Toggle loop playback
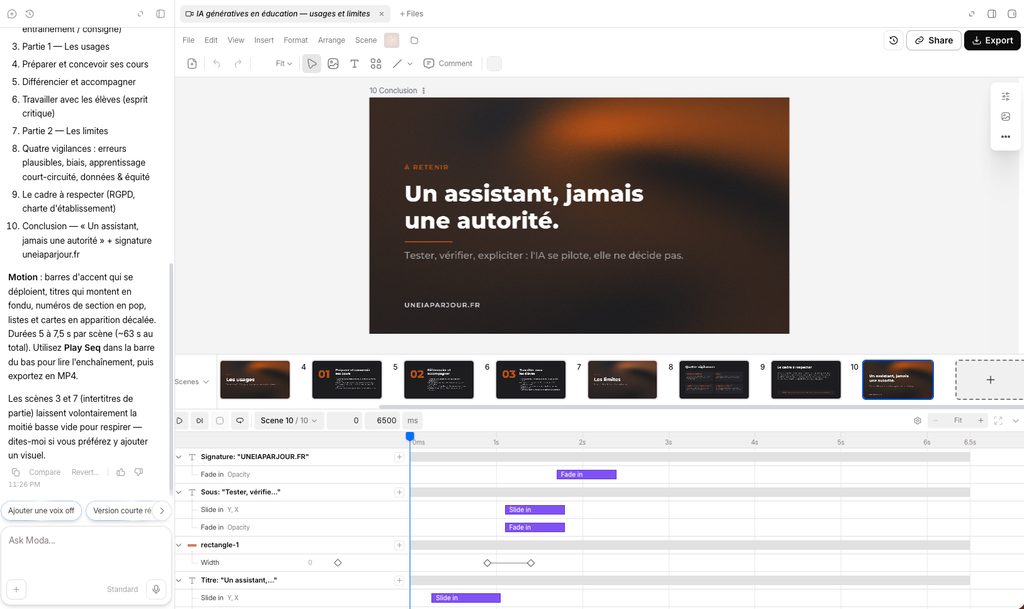The image size is (1024, 609). pyautogui.click(x=240, y=420)
